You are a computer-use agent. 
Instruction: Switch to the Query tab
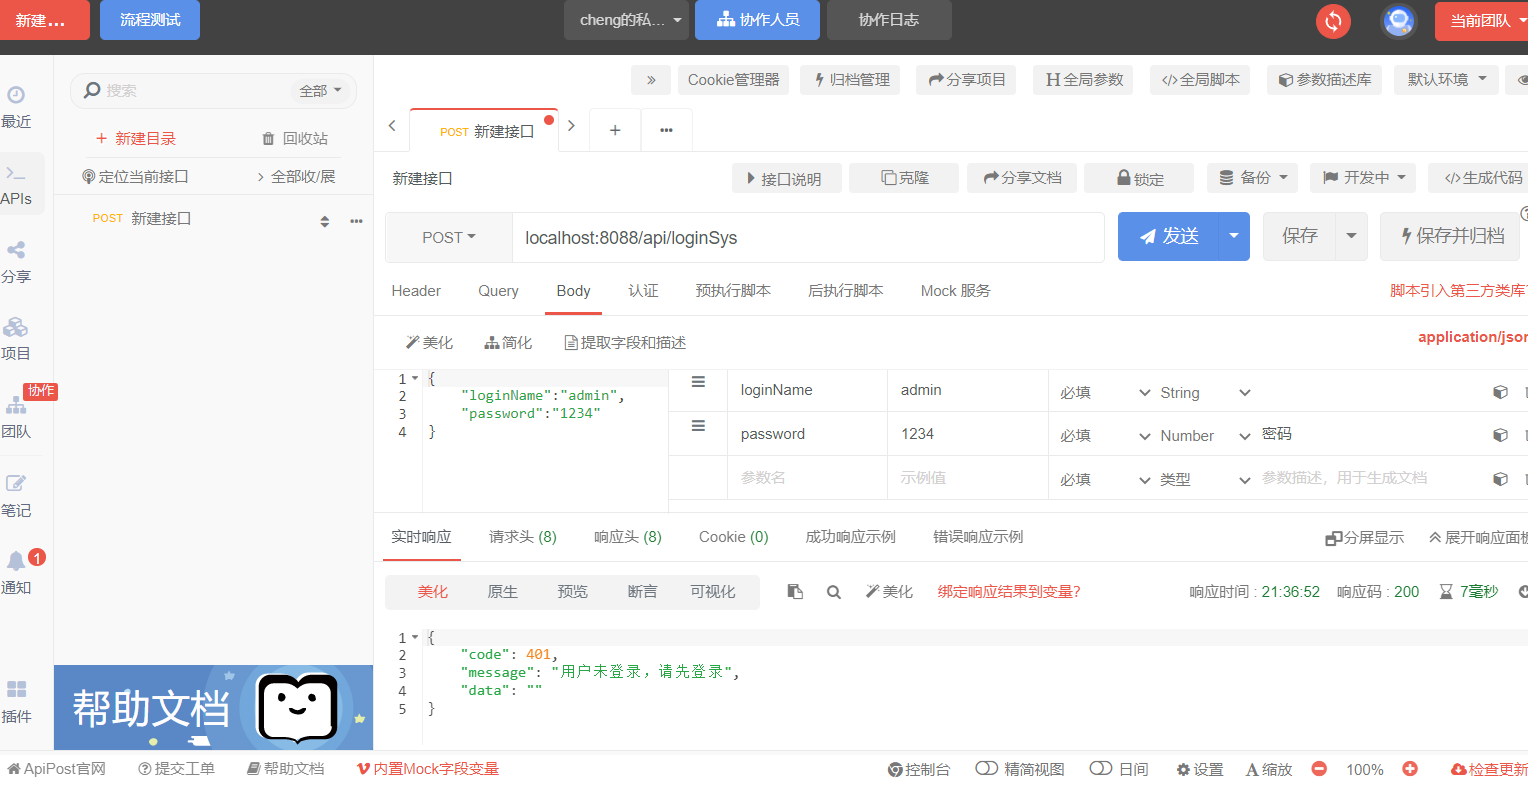[x=498, y=291]
